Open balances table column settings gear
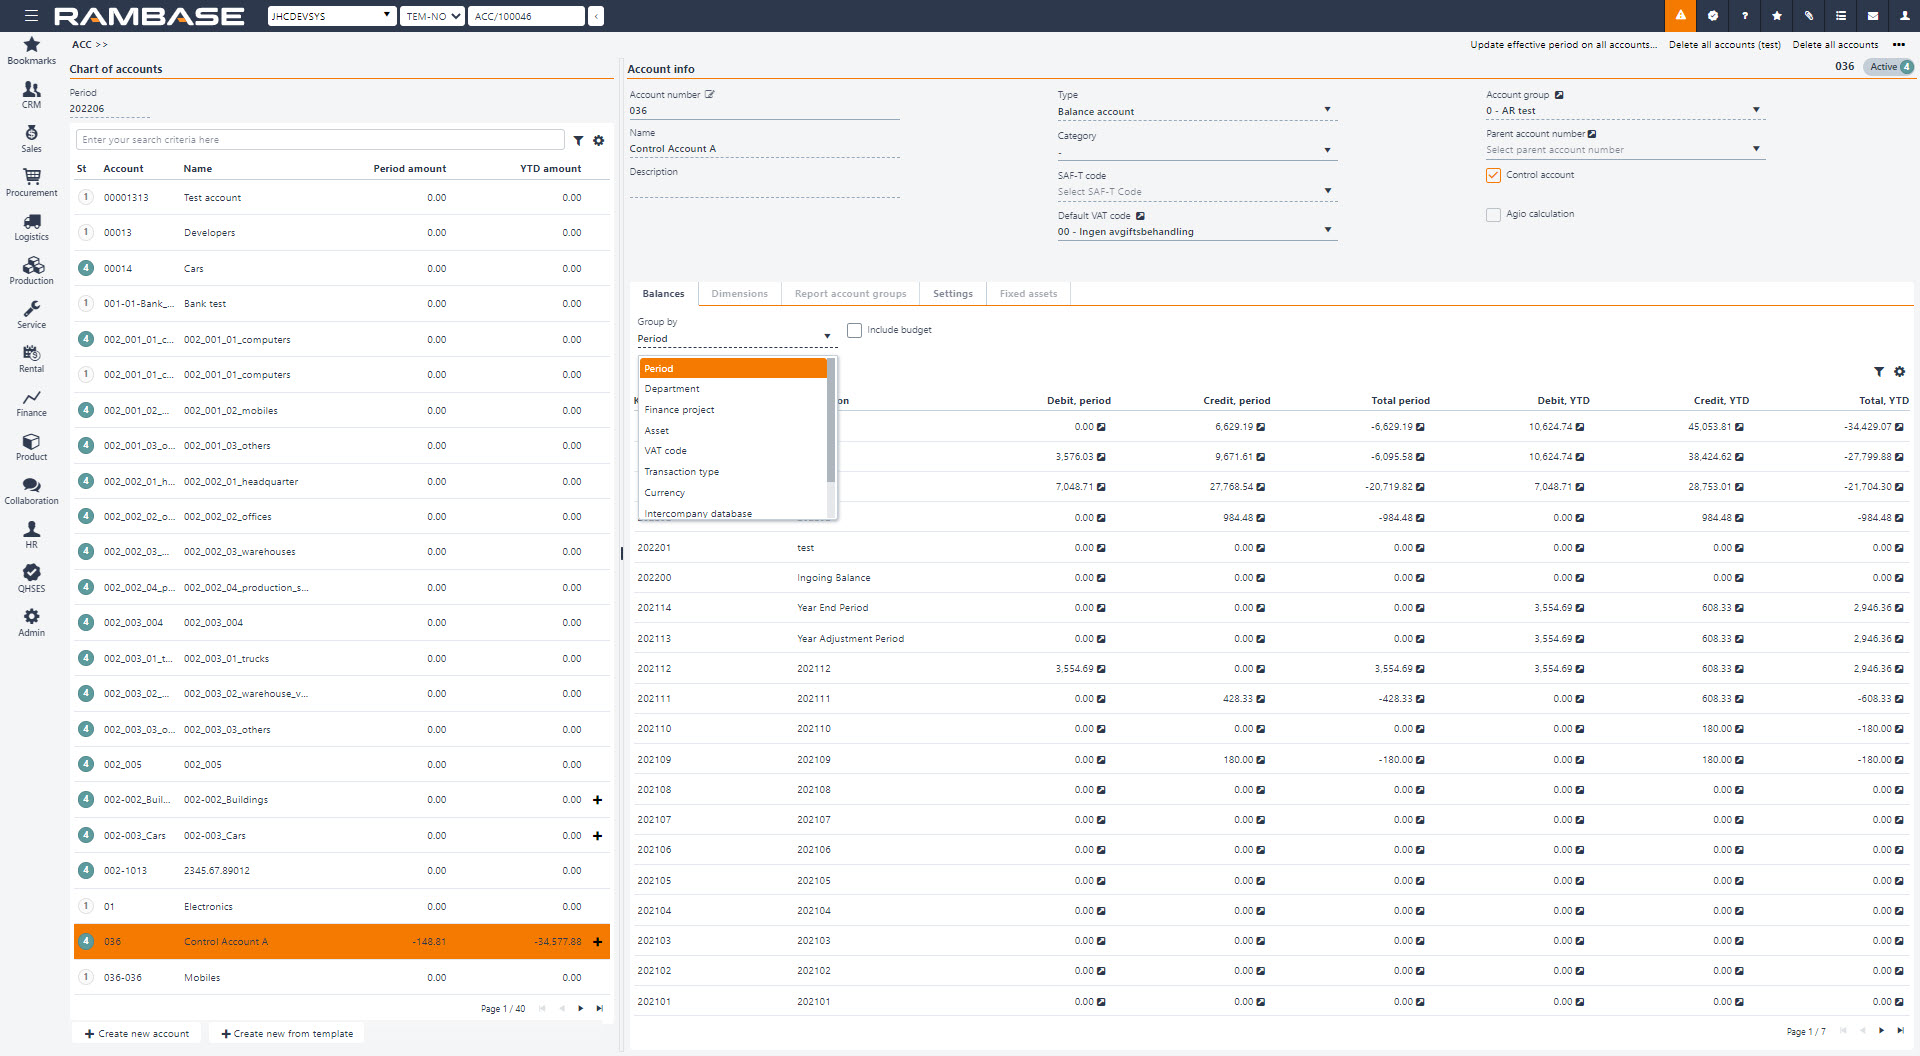The width and height of the screenshot is (1920, 1056). pyautogui.click(x=1899, y=372)
